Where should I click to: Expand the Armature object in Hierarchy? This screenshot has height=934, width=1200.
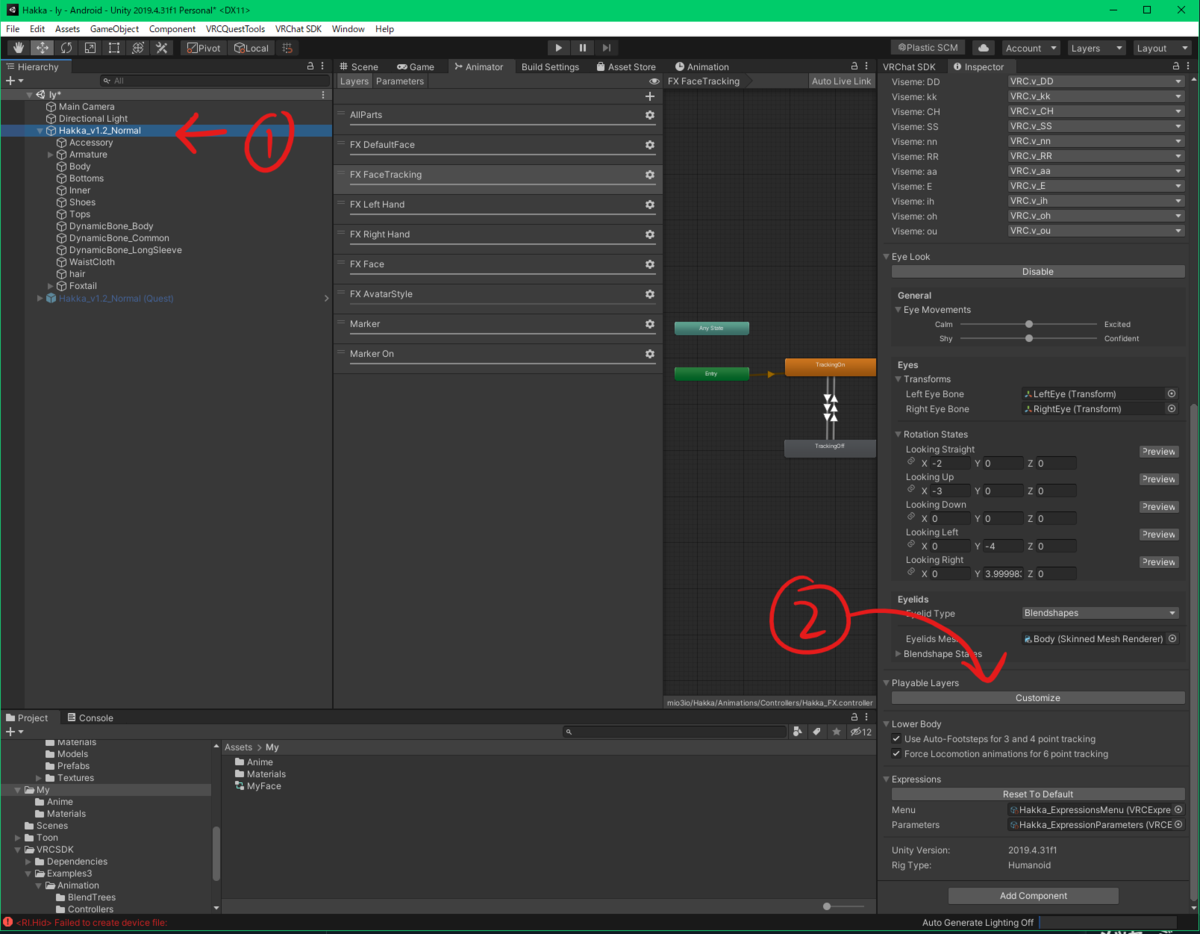click(x=51, y=155)
